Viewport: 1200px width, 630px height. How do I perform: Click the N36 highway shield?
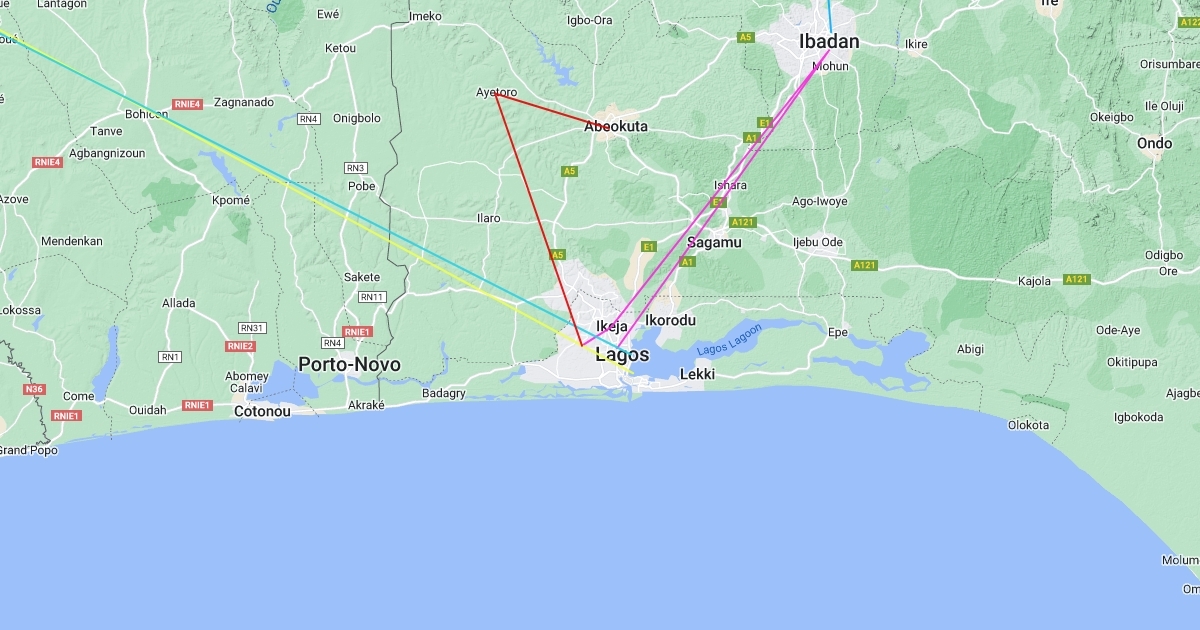[x=35, y=389]
